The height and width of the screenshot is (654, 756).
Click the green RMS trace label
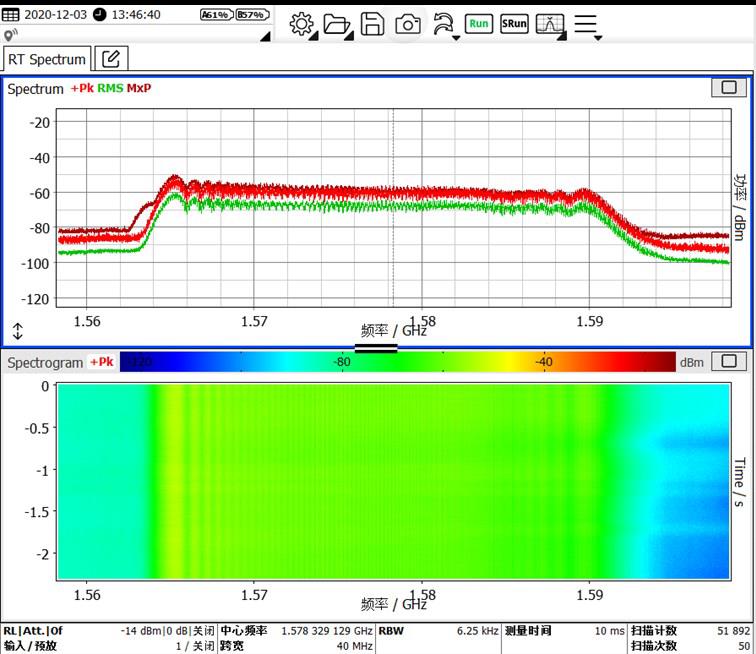click(110, 89)
